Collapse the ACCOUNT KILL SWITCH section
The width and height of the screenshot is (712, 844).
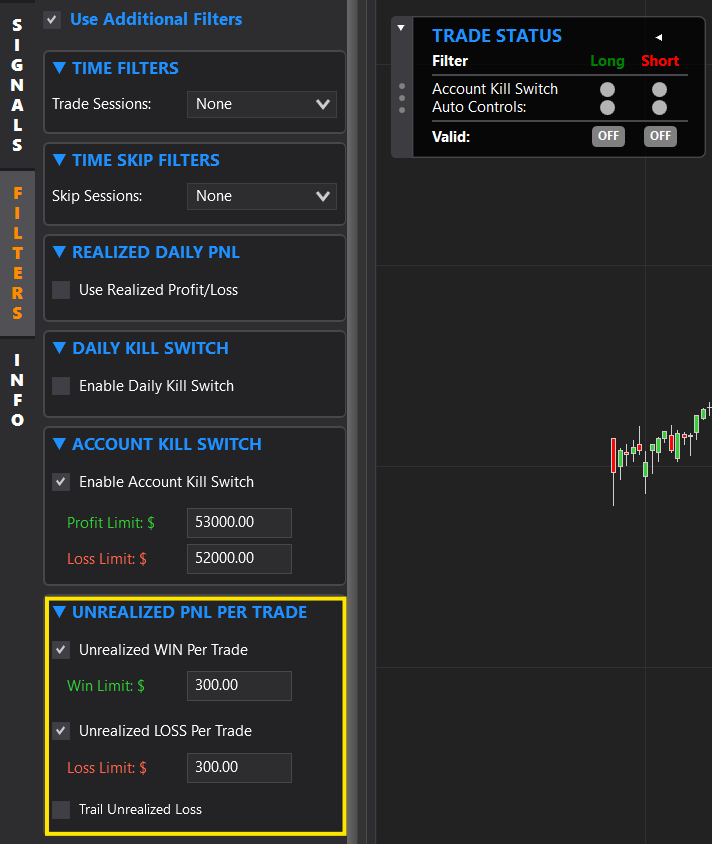tap(59, 444)
